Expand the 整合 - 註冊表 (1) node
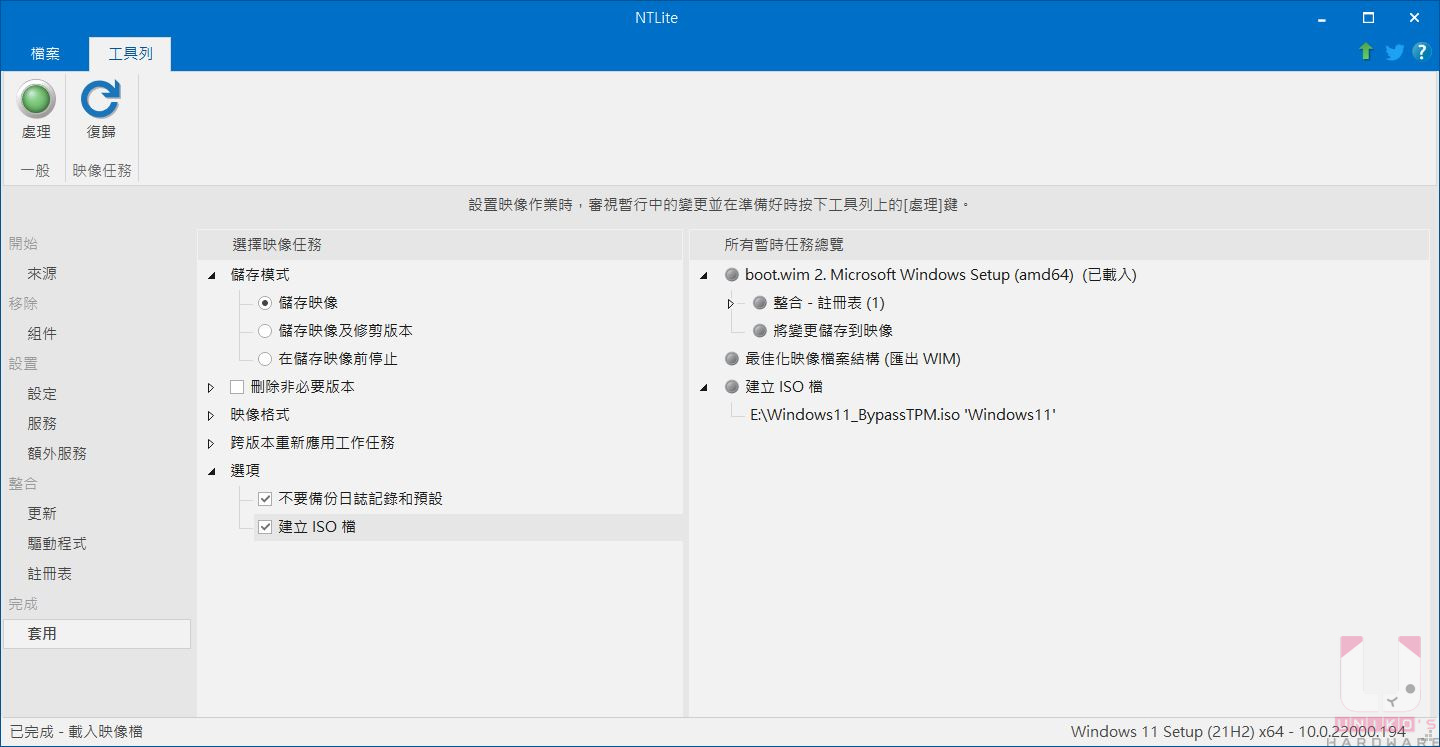The height and width of the screenshot is (747, 1440). pos(731,303)
